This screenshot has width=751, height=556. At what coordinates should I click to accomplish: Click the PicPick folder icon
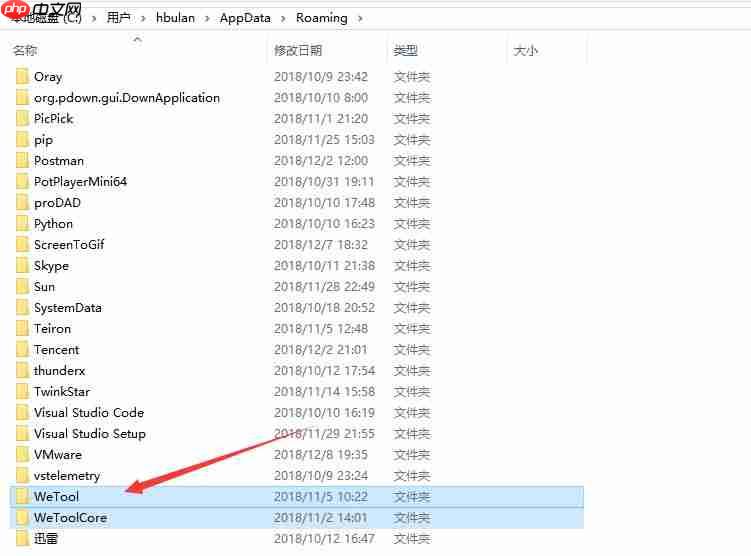22,119
